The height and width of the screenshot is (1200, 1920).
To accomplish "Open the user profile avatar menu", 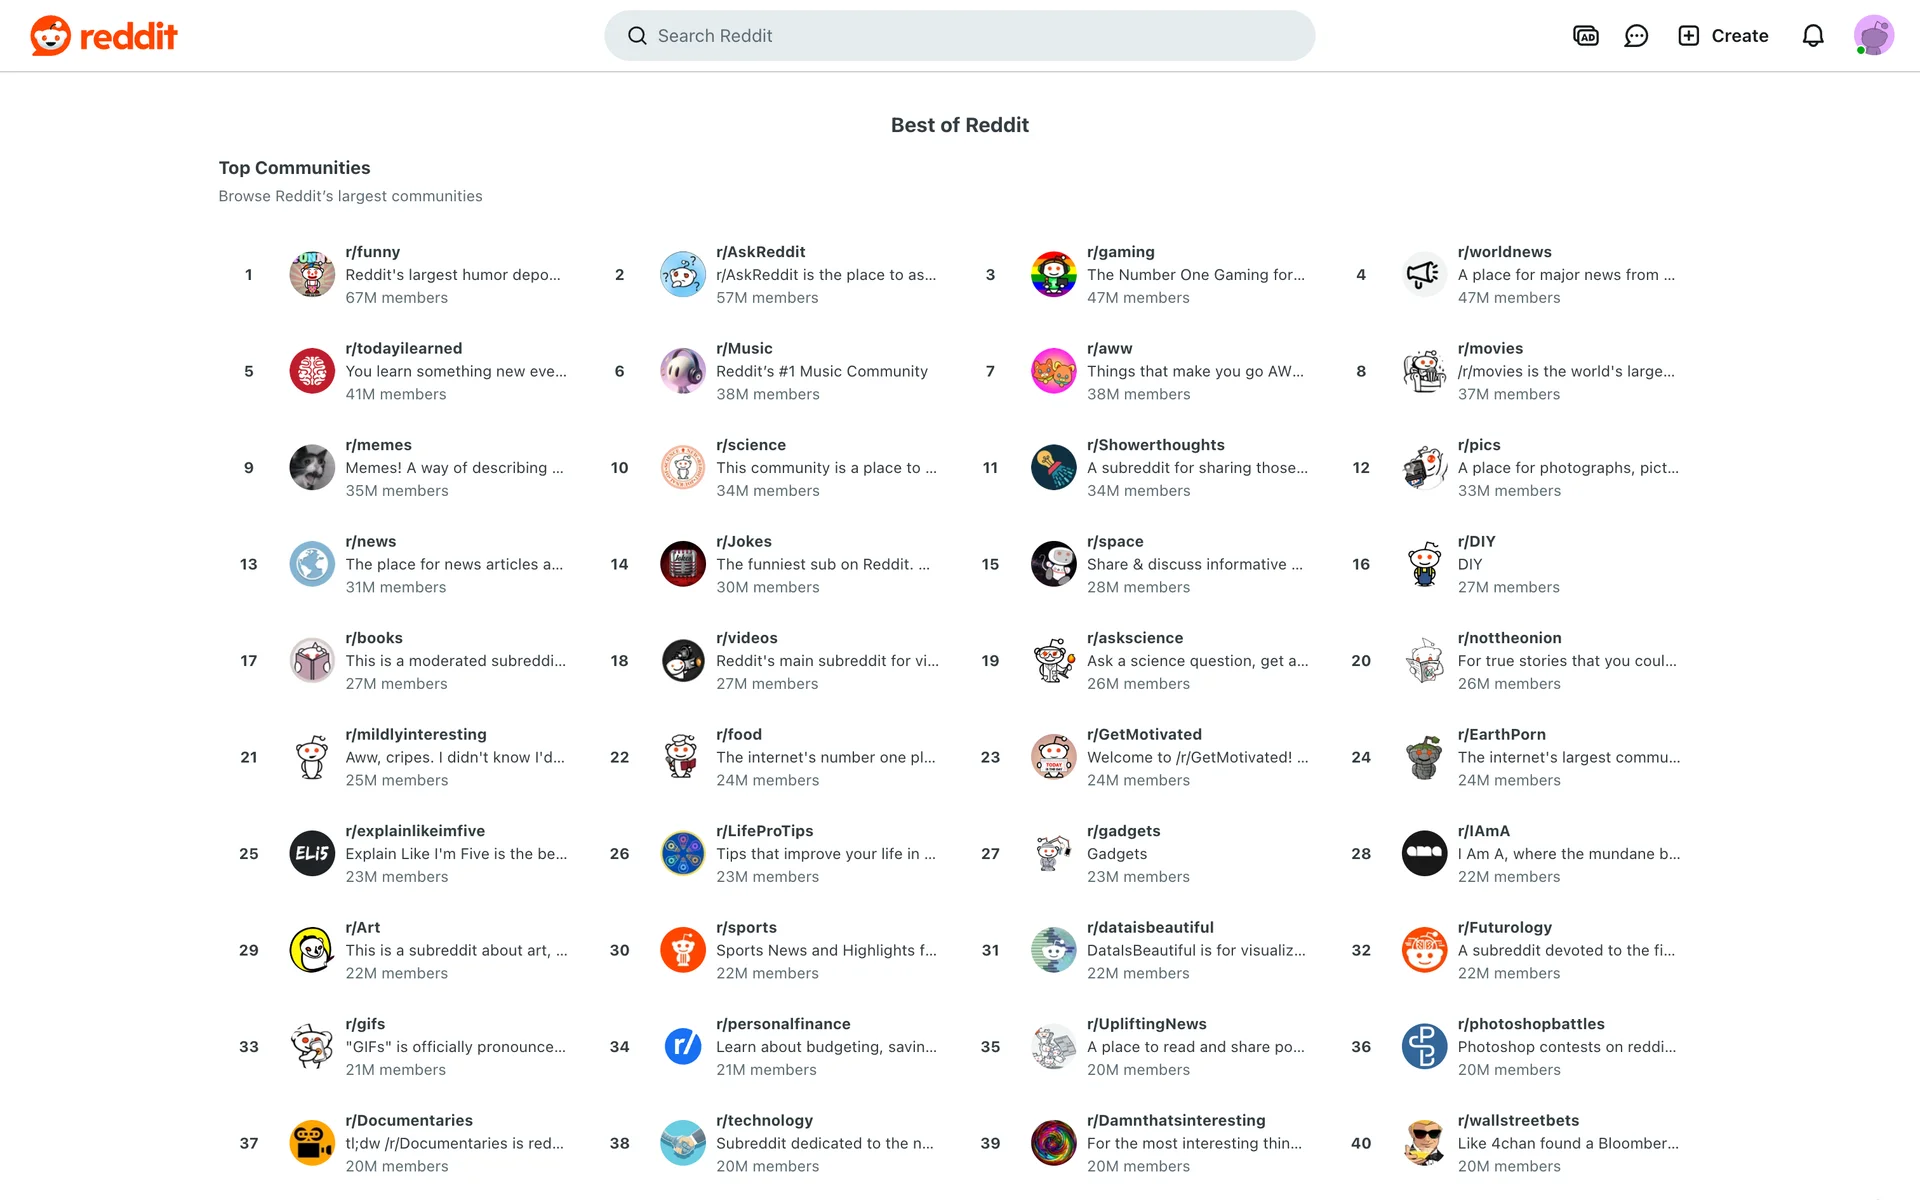I will point(1873,36).
